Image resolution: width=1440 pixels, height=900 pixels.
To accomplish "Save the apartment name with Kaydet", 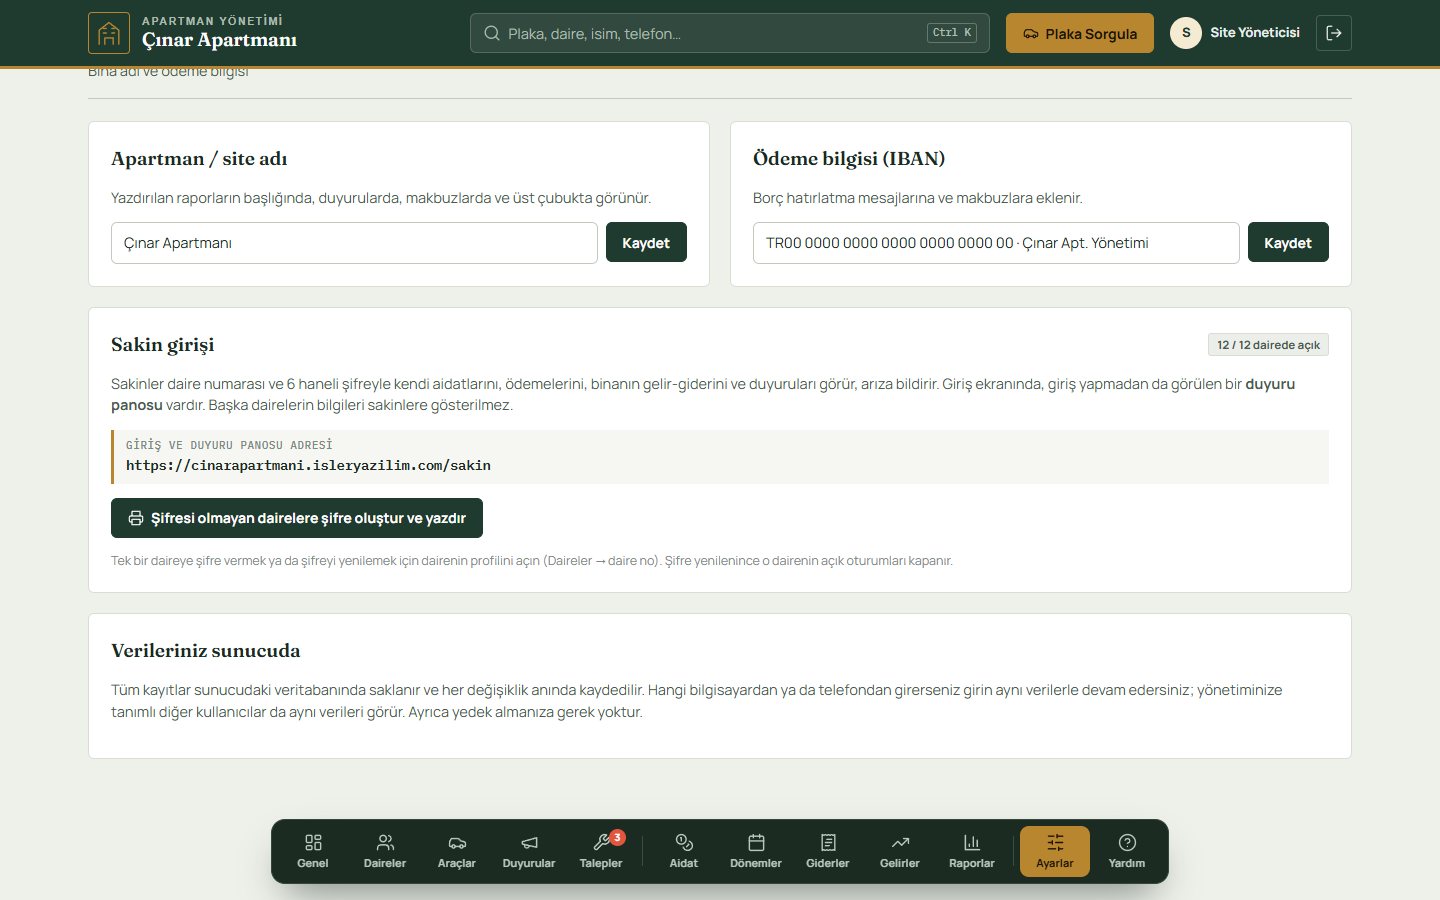I will tap(646, 242).
